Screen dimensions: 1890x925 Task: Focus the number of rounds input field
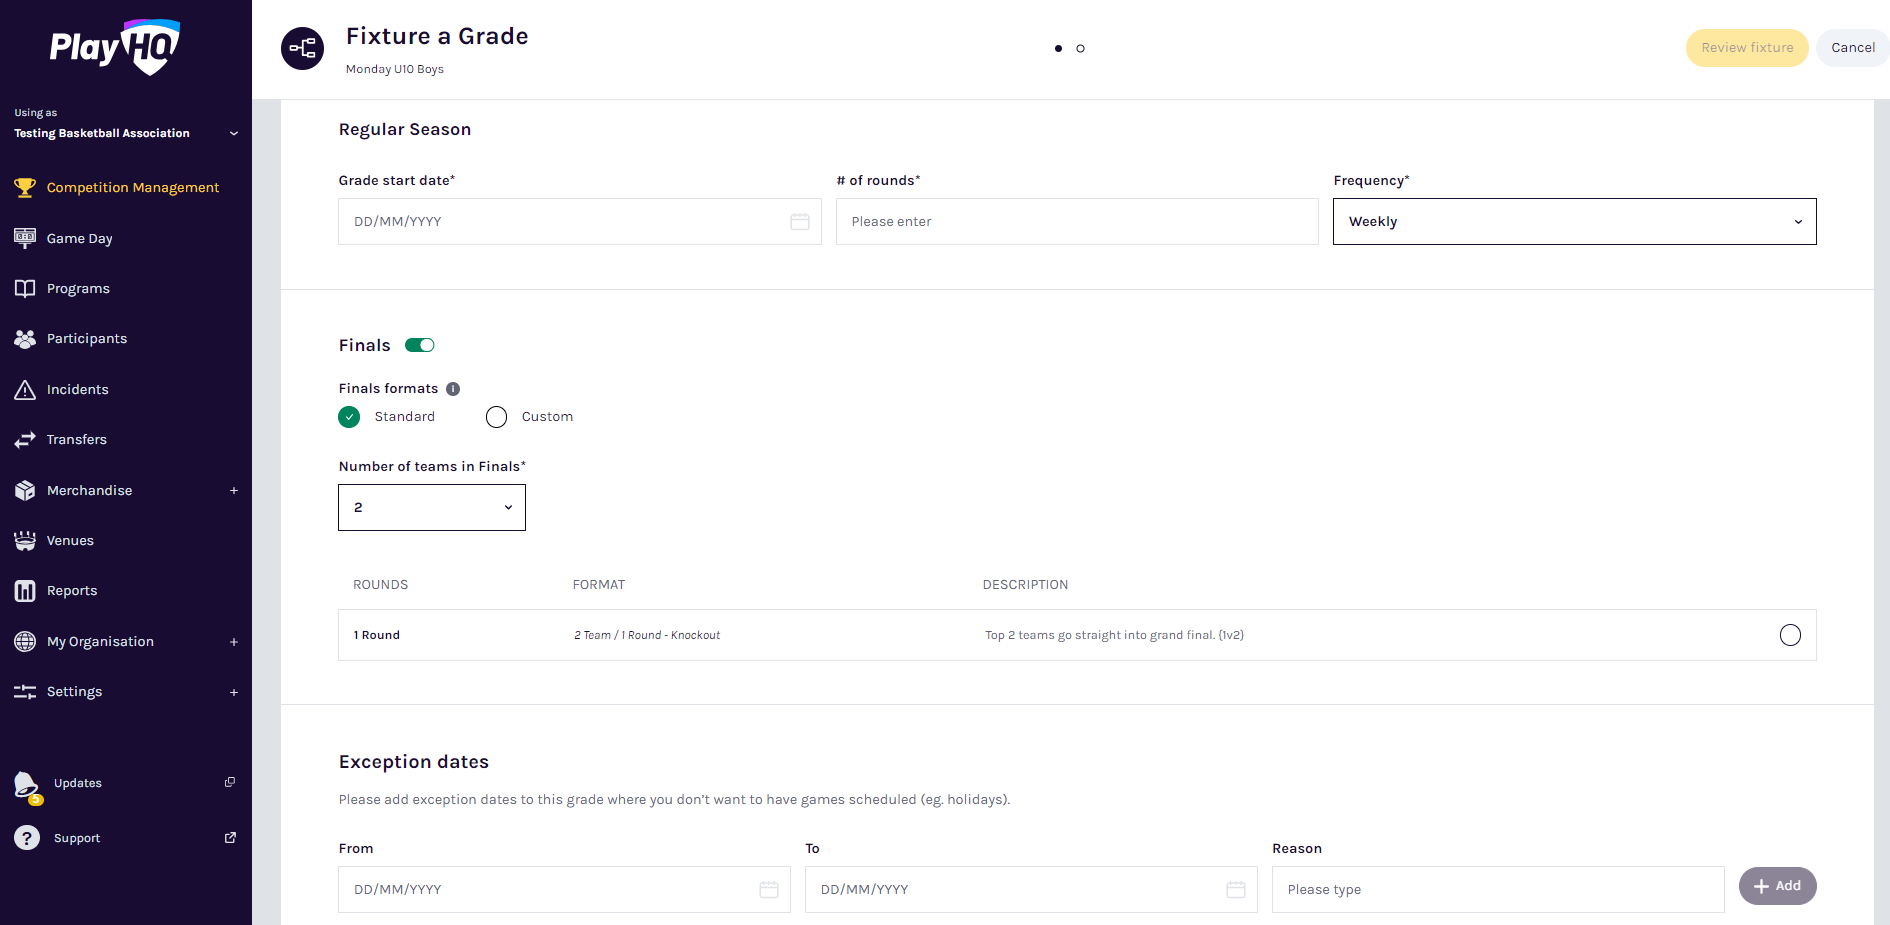[1077, 222]
